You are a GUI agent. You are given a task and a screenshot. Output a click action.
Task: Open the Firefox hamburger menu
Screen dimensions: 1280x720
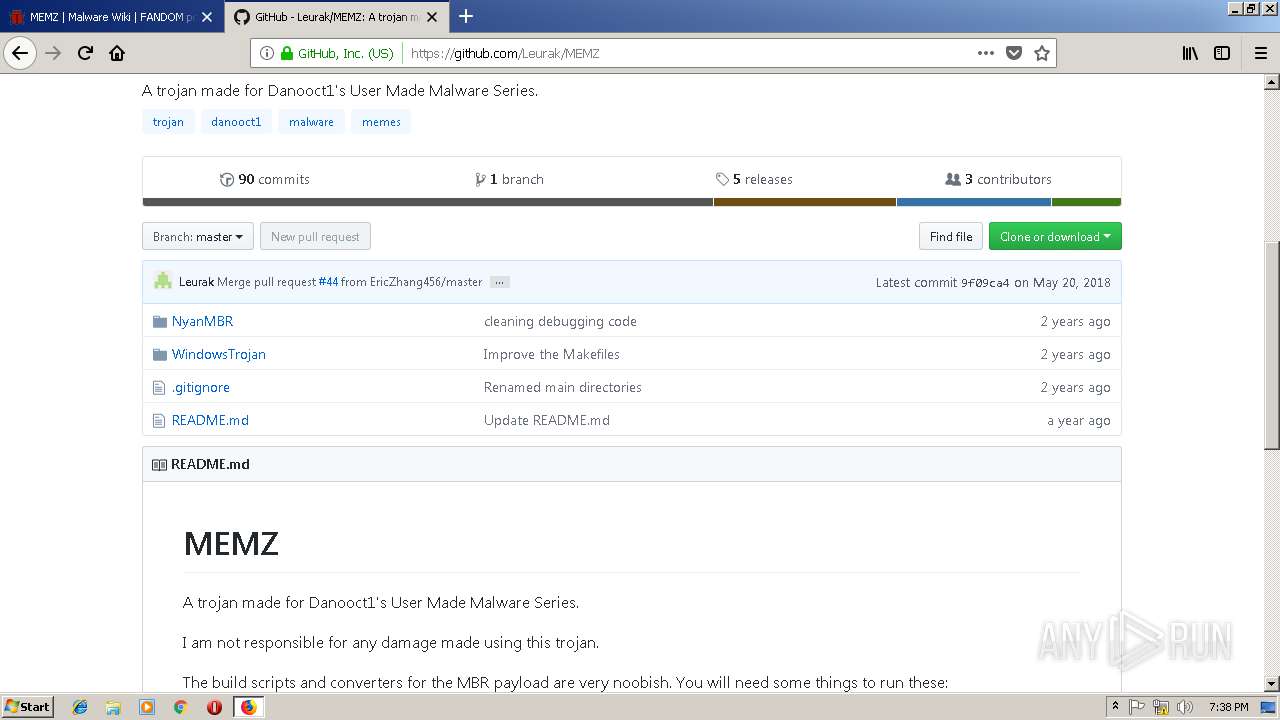pyautogui.click(x=1261, y=53)
